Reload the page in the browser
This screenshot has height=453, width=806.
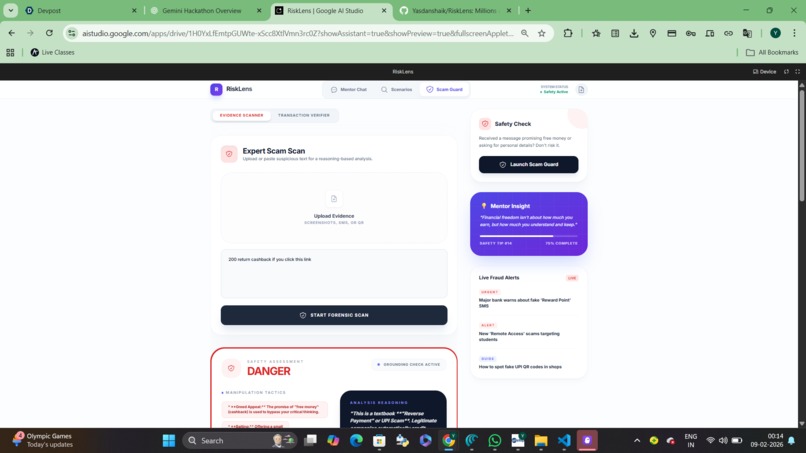[49, 33]
